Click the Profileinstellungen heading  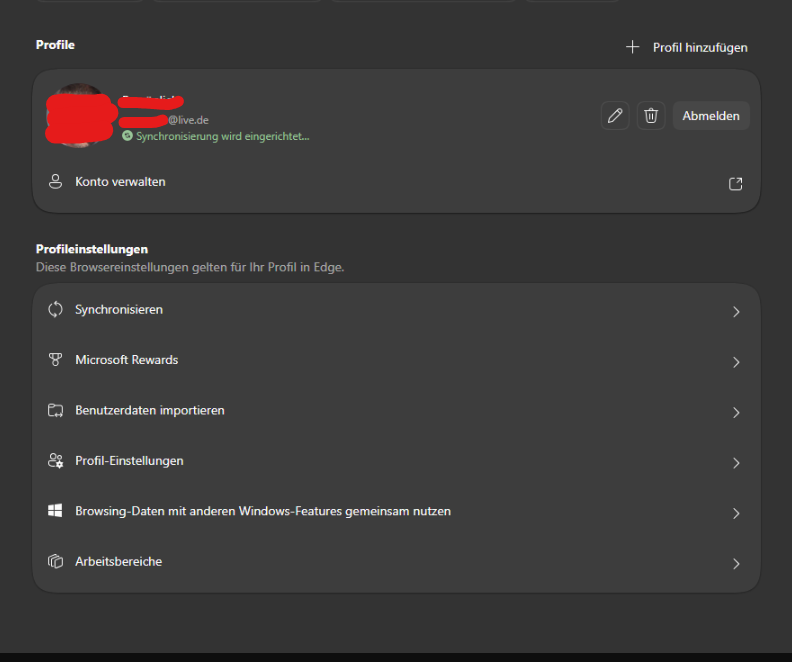pos(92,249)
